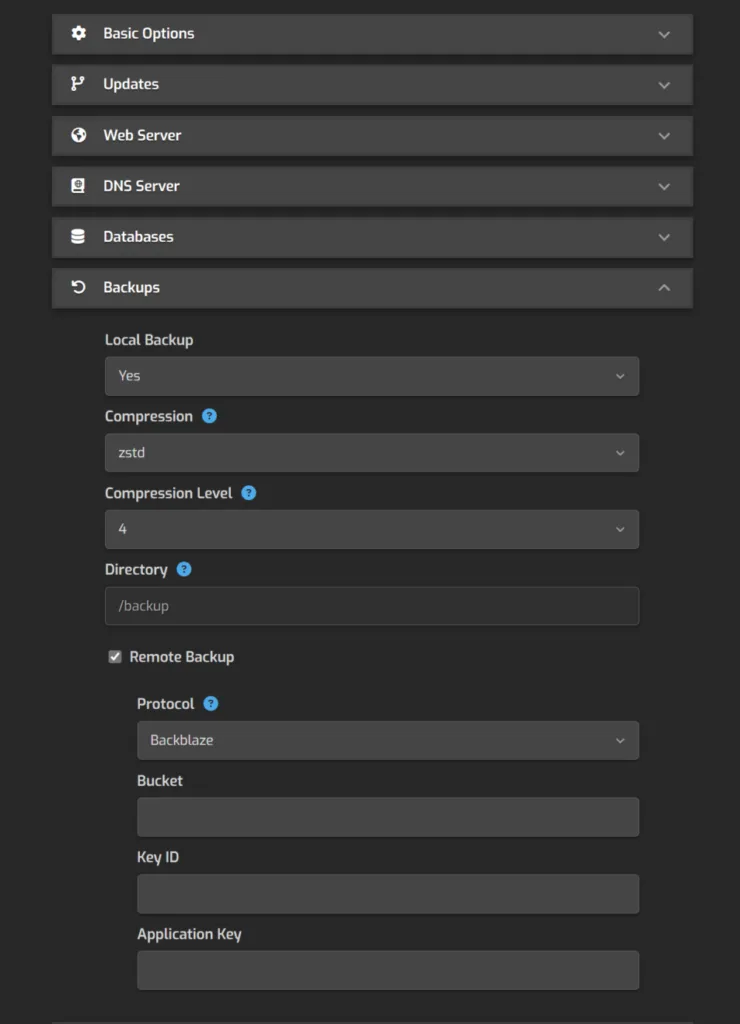Click the Directory input field

tap(372, 606)
